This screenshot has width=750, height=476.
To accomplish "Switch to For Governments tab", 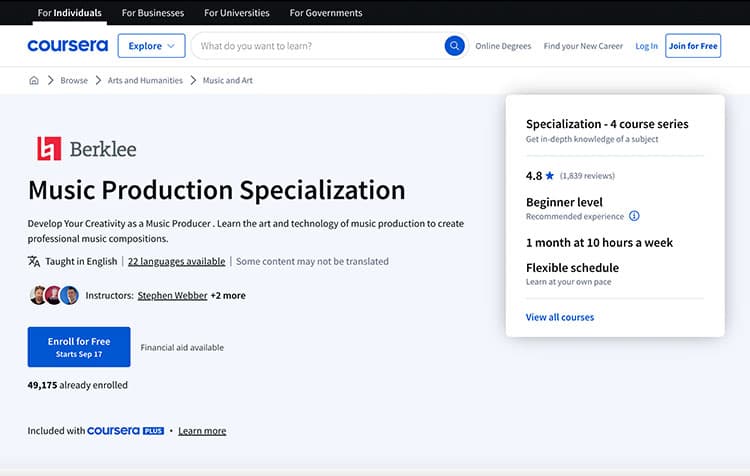I will (326, 13).
